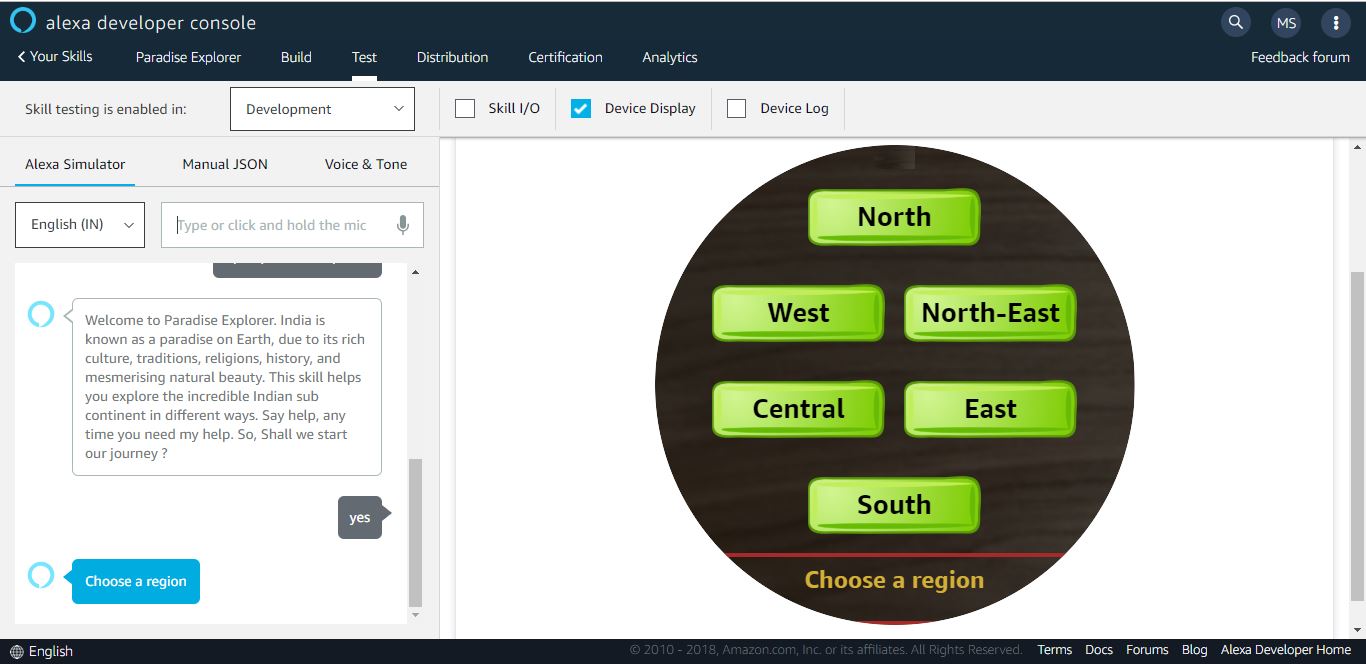1366x664 pixels.
Task: Select the Alexa Simulator tab
Action: tap(75, 164)
